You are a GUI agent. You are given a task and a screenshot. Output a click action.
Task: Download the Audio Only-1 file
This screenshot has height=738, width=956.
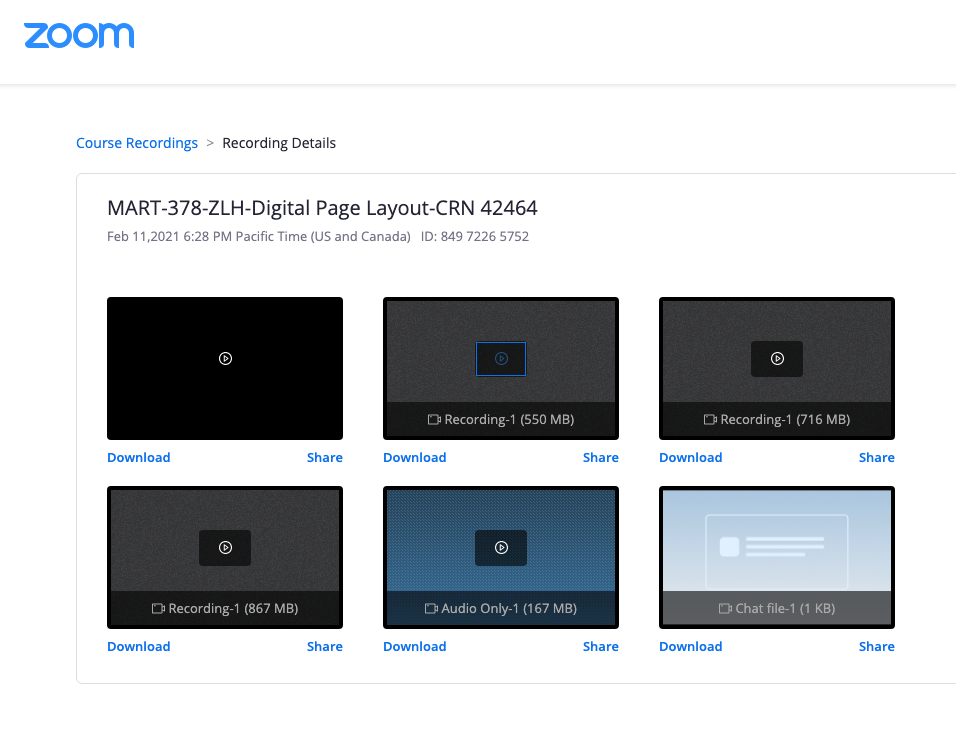[x=415, y=647]
